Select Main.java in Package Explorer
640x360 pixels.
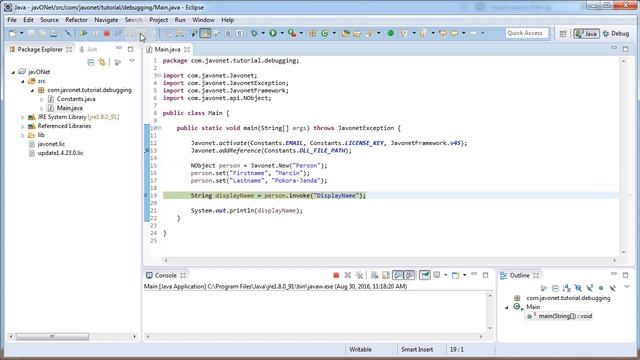(x=69, y=108)
